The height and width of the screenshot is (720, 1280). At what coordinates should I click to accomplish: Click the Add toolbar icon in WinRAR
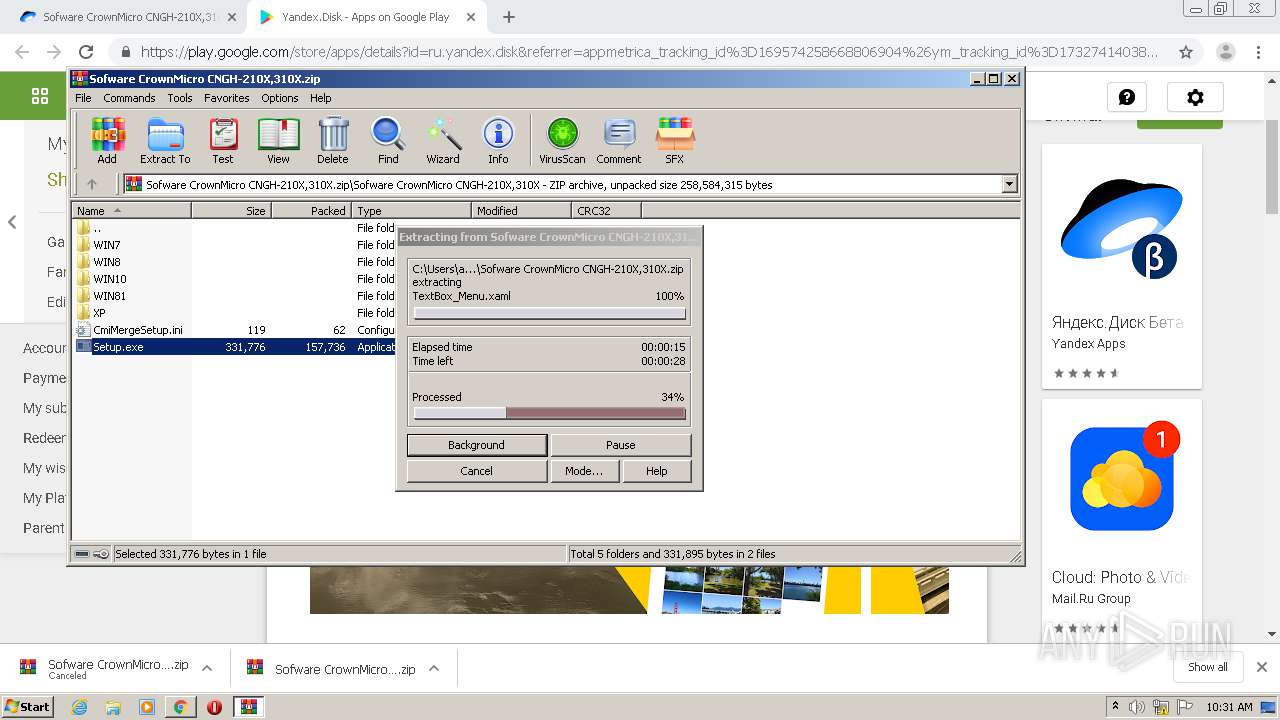coord(107,141)
